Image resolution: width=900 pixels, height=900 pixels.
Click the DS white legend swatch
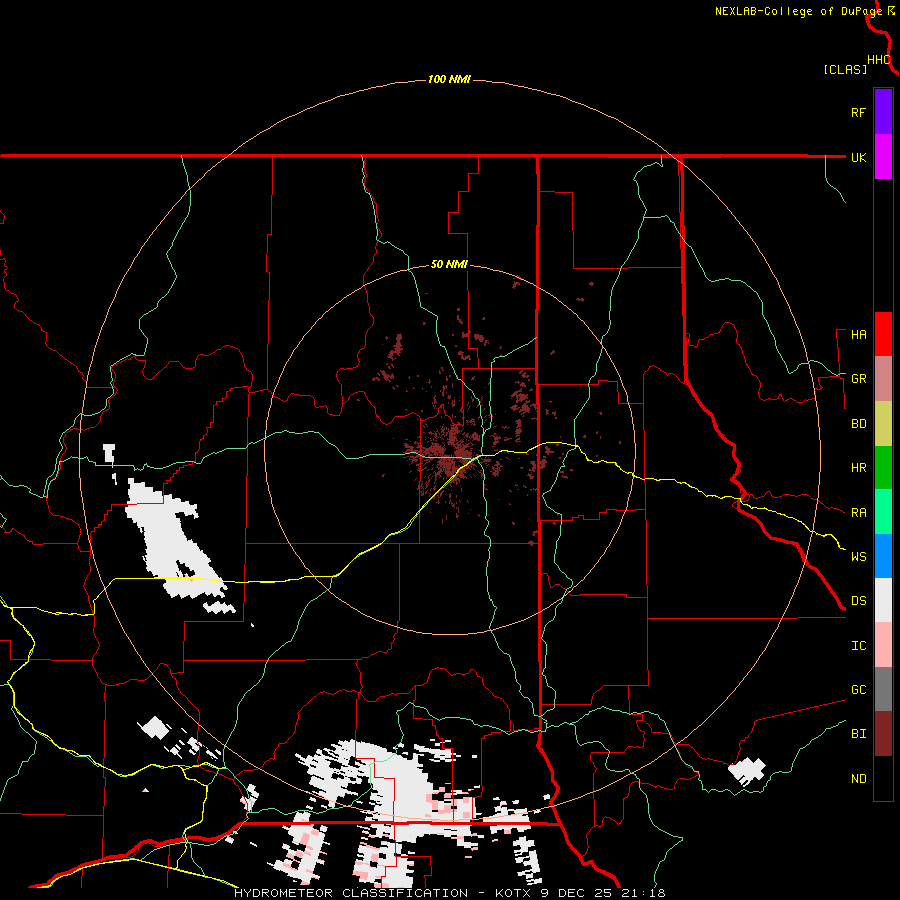tap(883, 600)
